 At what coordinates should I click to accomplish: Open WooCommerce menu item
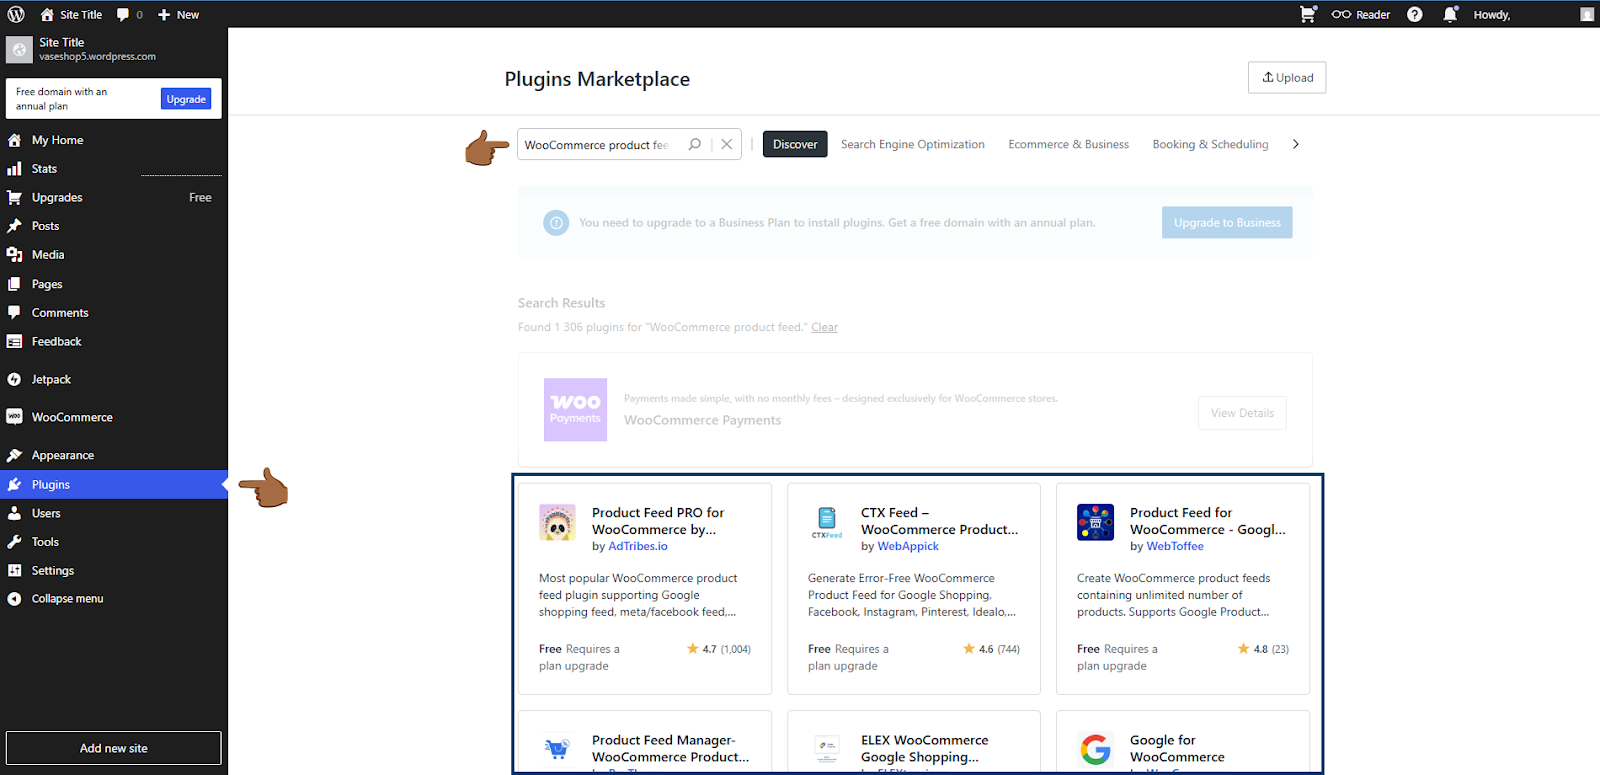pos(114,417)
